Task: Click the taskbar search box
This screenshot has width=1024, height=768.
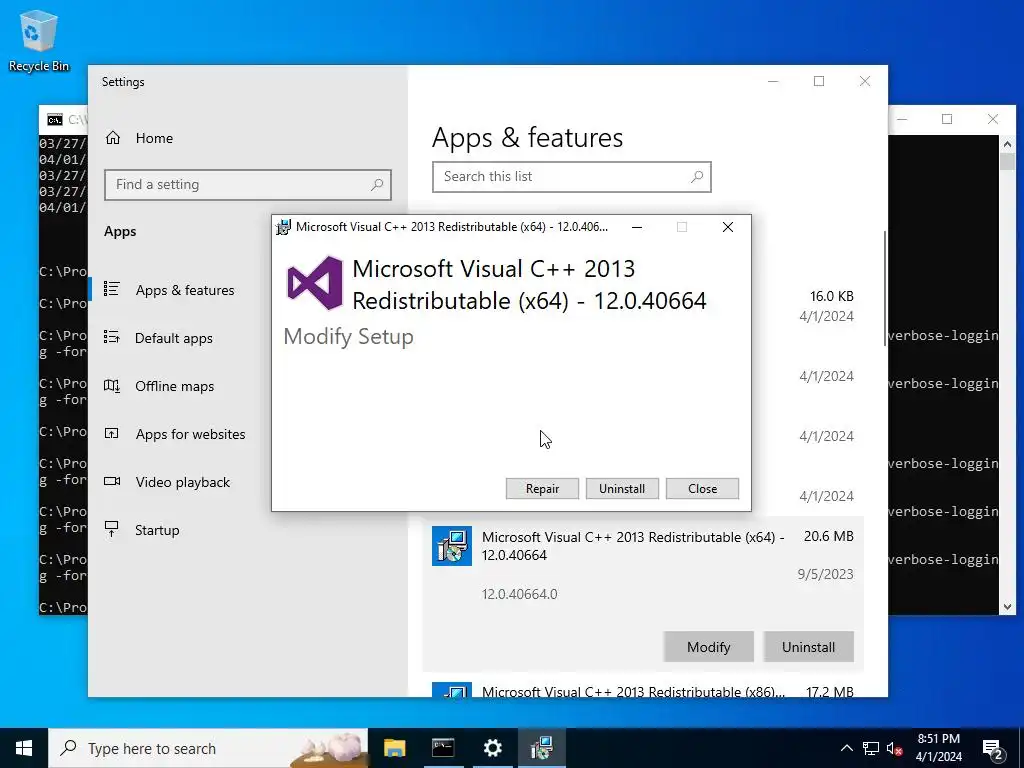Action: (x=208, y=748)
